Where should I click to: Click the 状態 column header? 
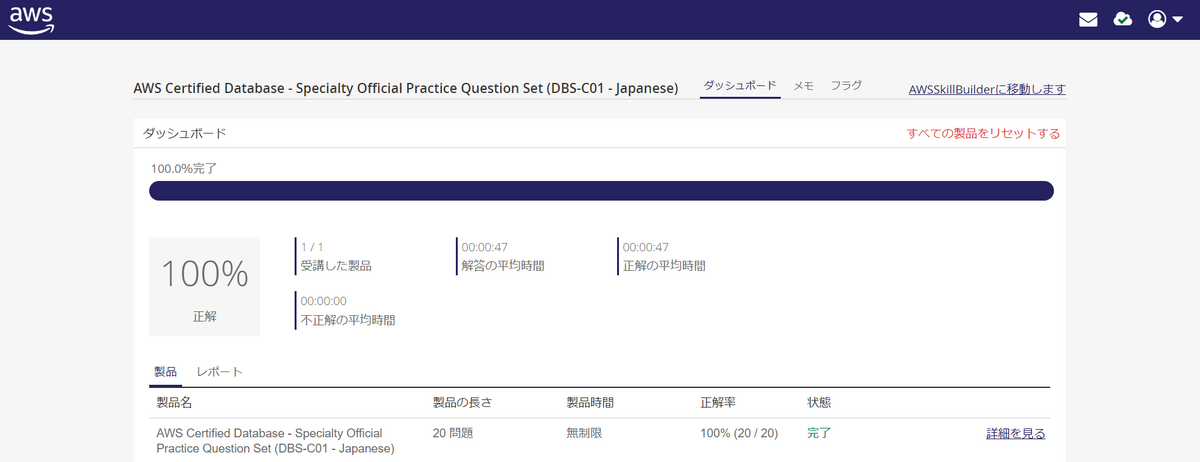click(x=819, y=402)
